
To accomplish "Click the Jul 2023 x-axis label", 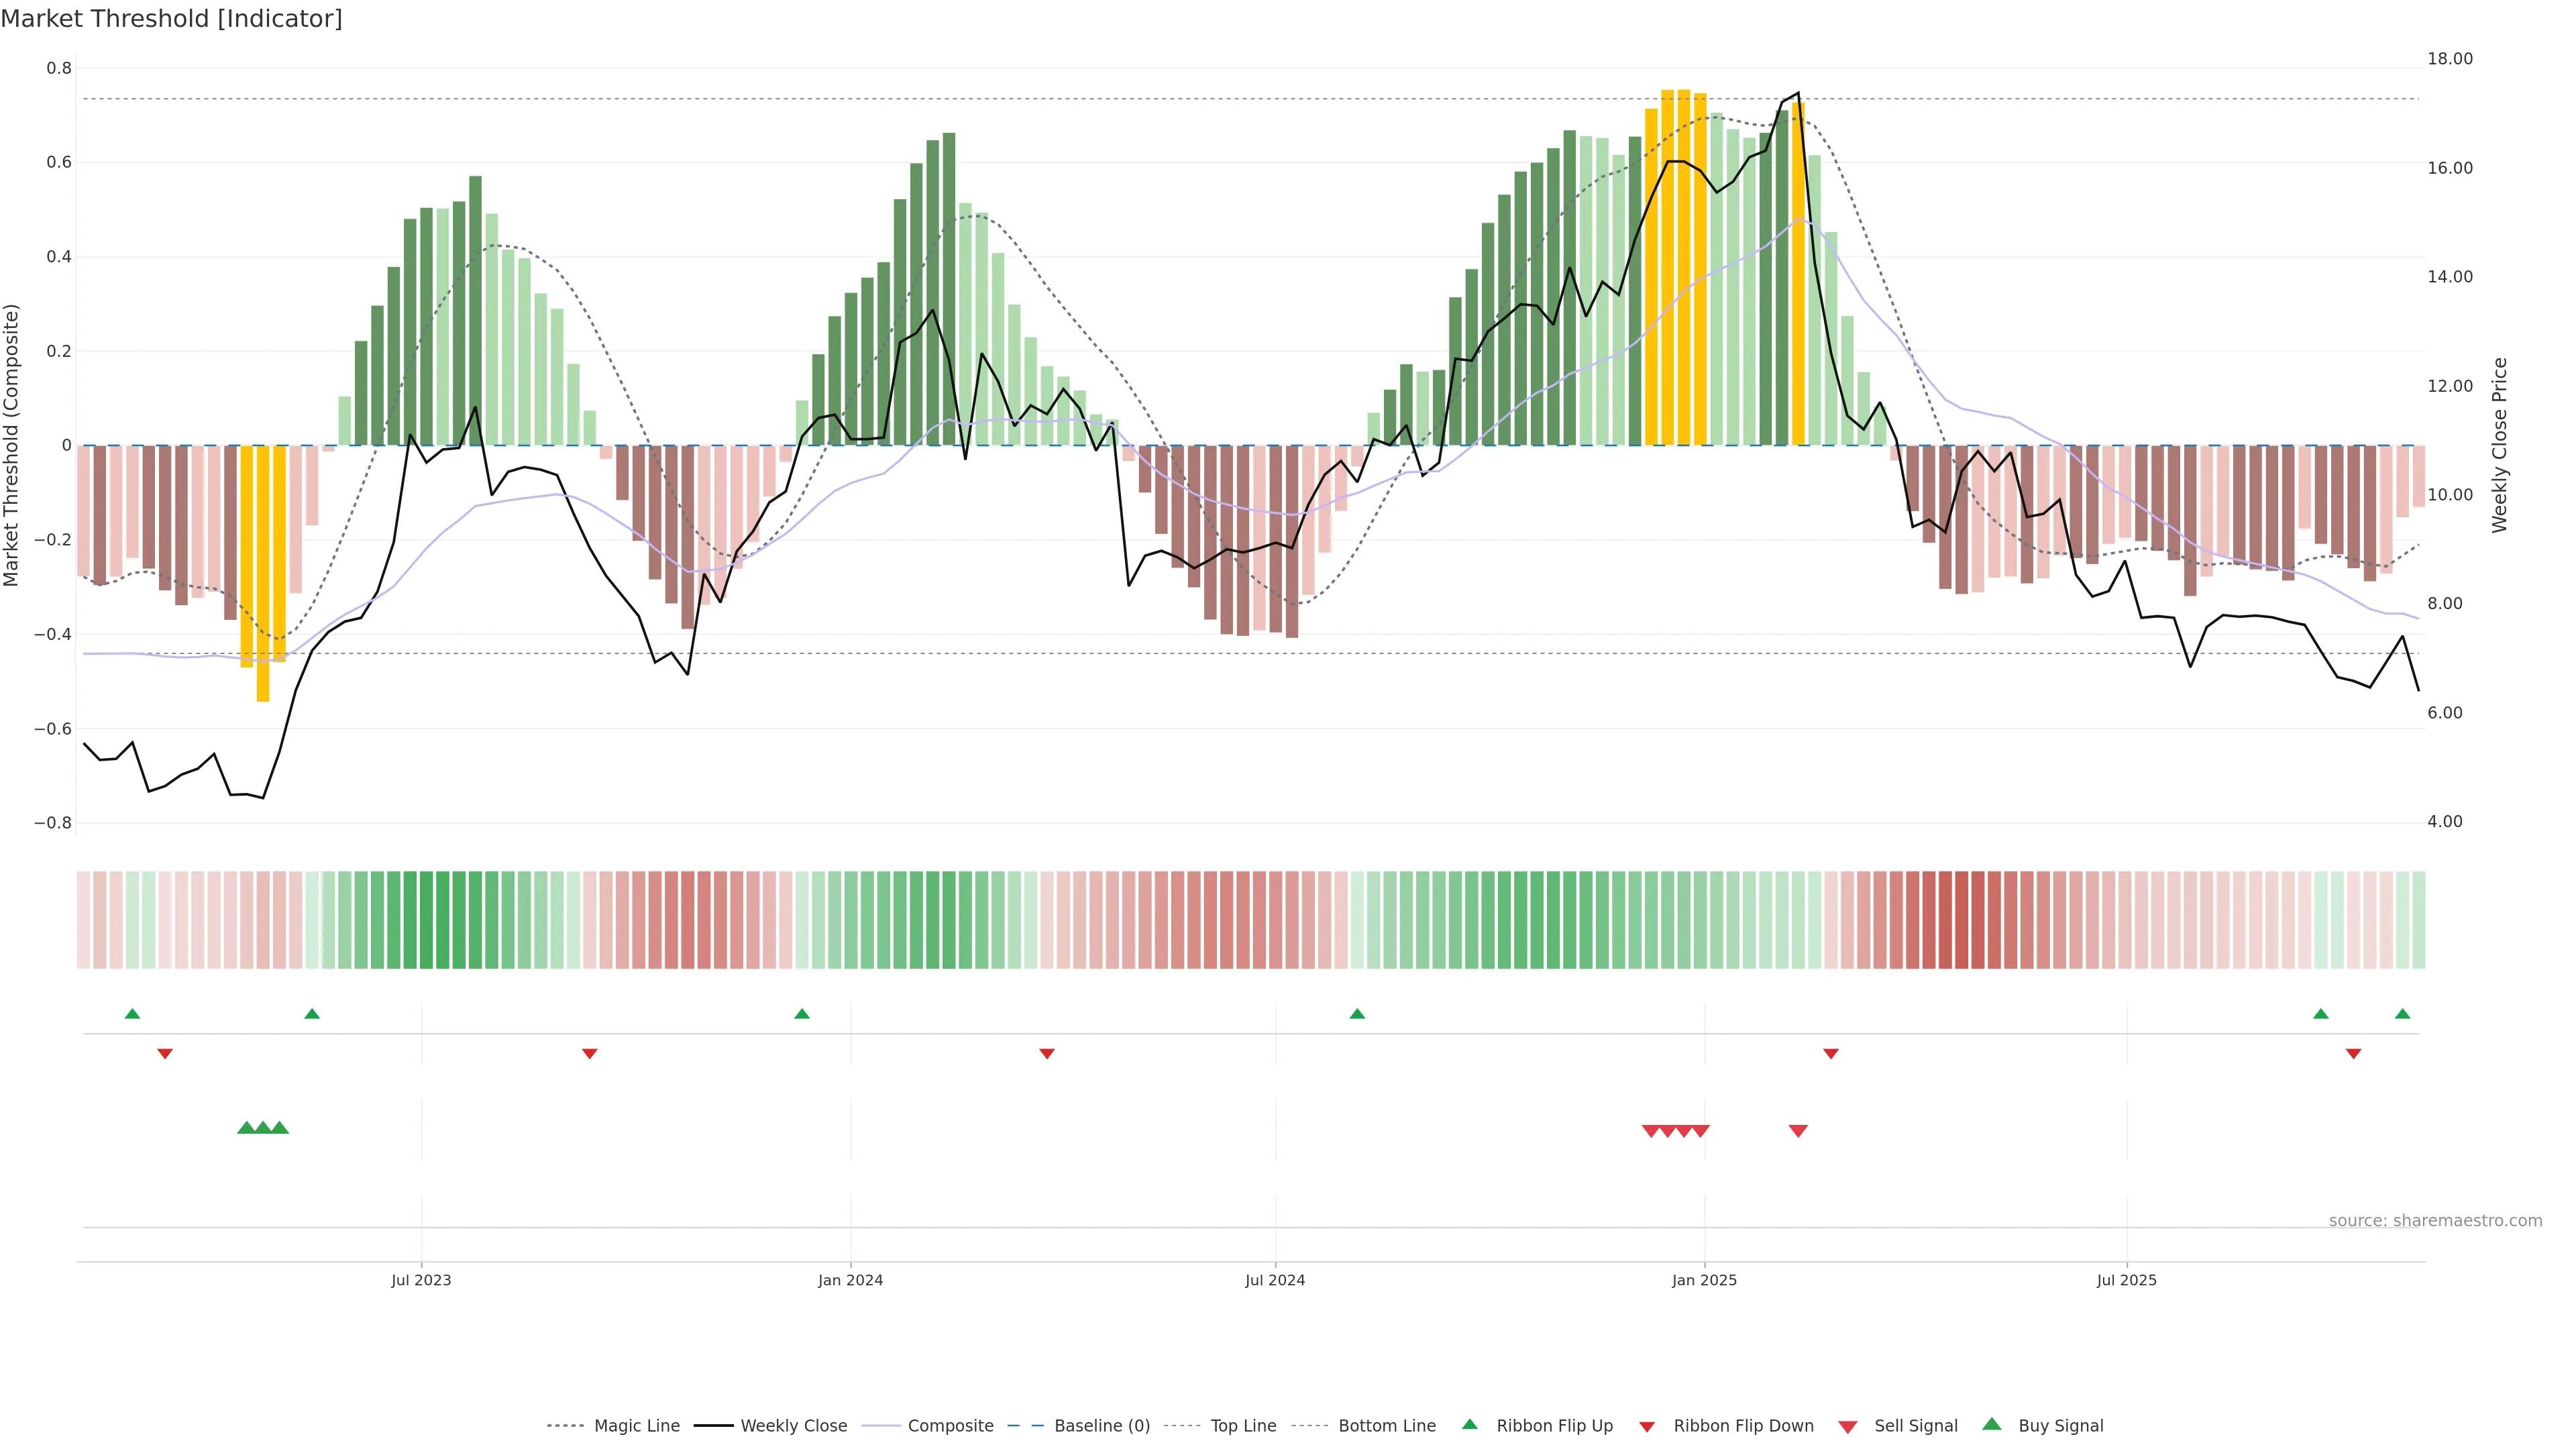I will [421, 1280].
